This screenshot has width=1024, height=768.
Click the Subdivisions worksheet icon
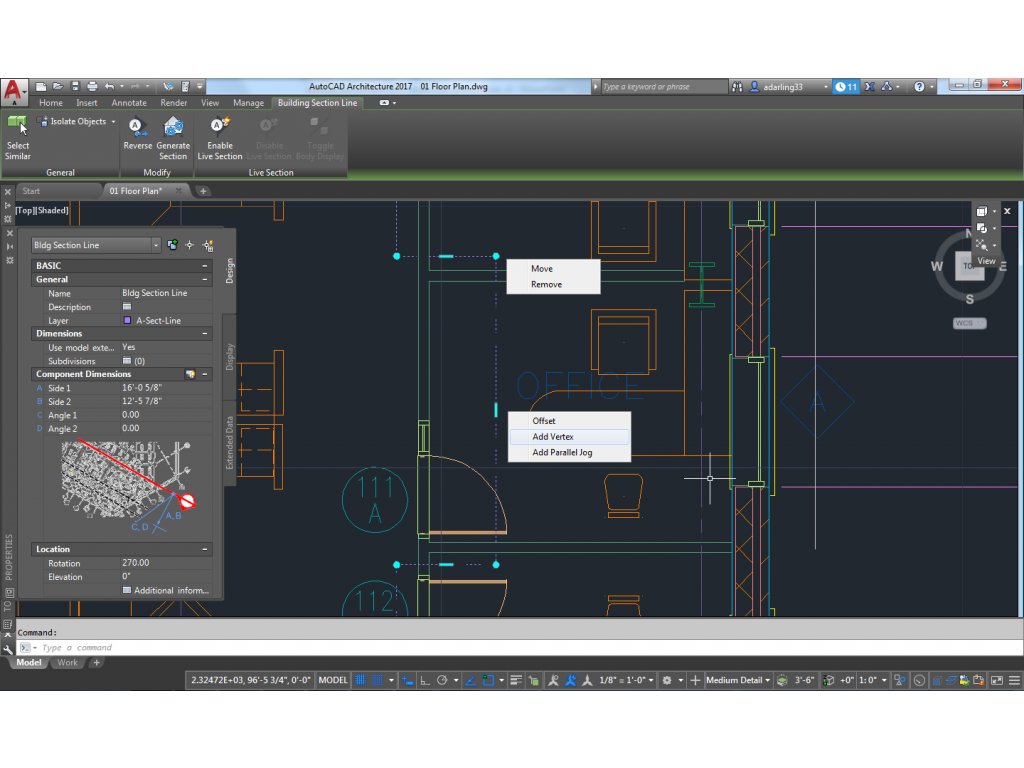coord(127,360)
